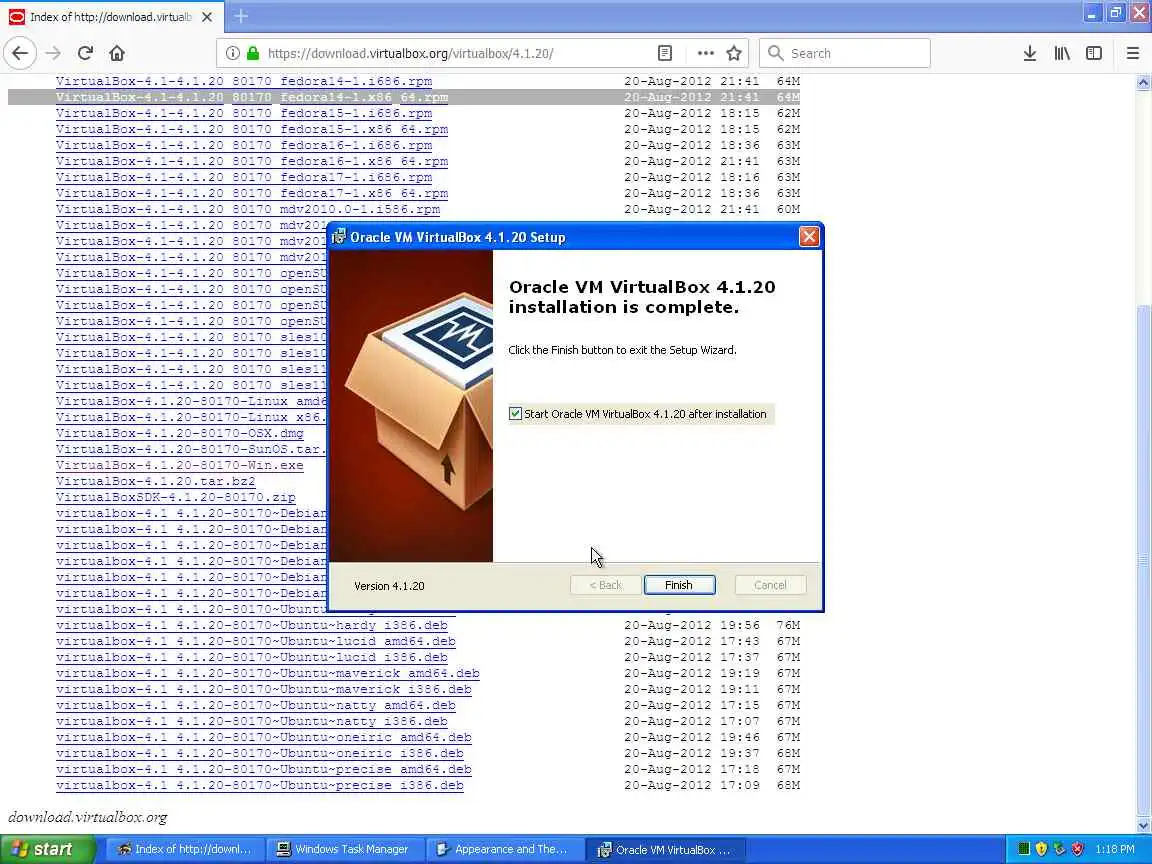Open the Windows start menu
Viewport: 1152px width, 864px height.
point(47,849)
